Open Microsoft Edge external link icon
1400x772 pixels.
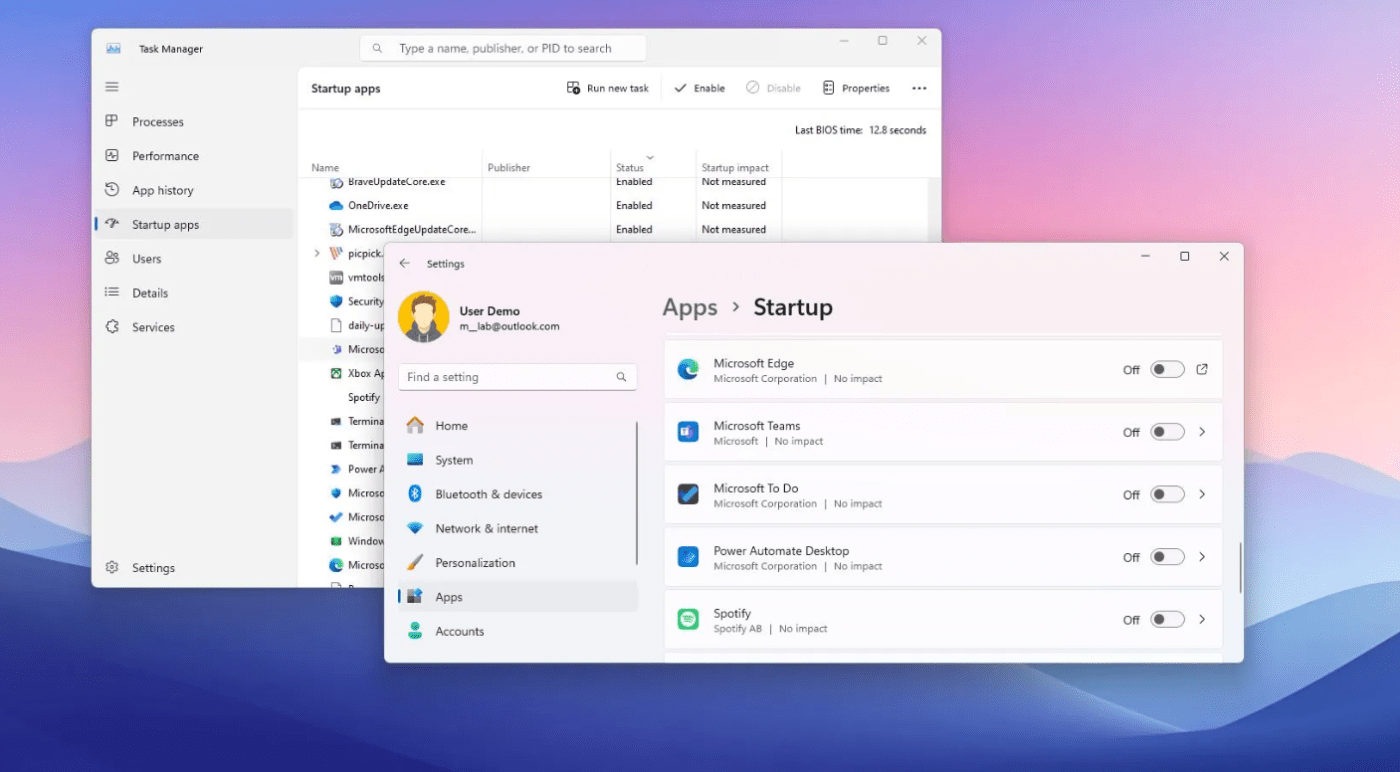click(1202, 370)
